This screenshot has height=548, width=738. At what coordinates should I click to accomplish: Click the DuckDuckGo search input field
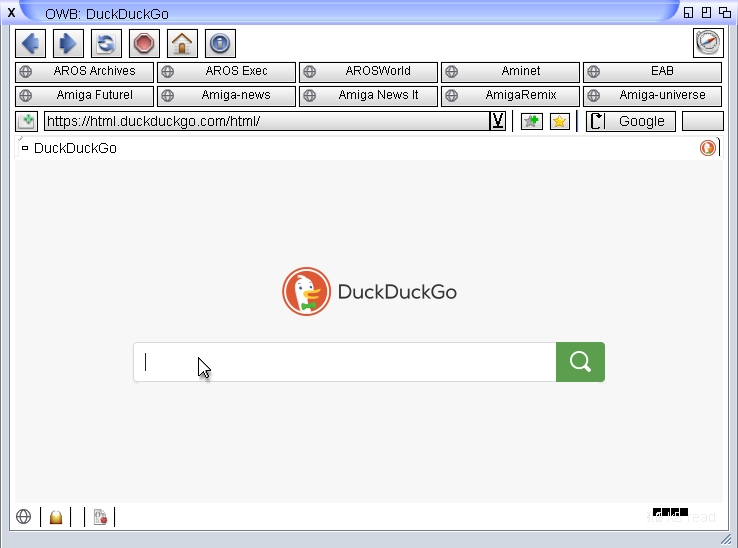(x=345, y=362)
